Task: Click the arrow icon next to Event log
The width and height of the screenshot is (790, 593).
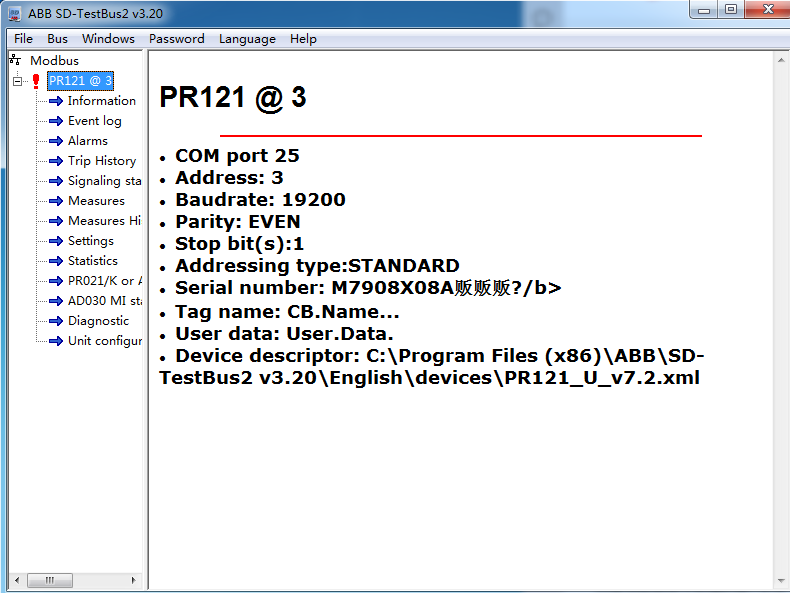Action: point(56,121)
